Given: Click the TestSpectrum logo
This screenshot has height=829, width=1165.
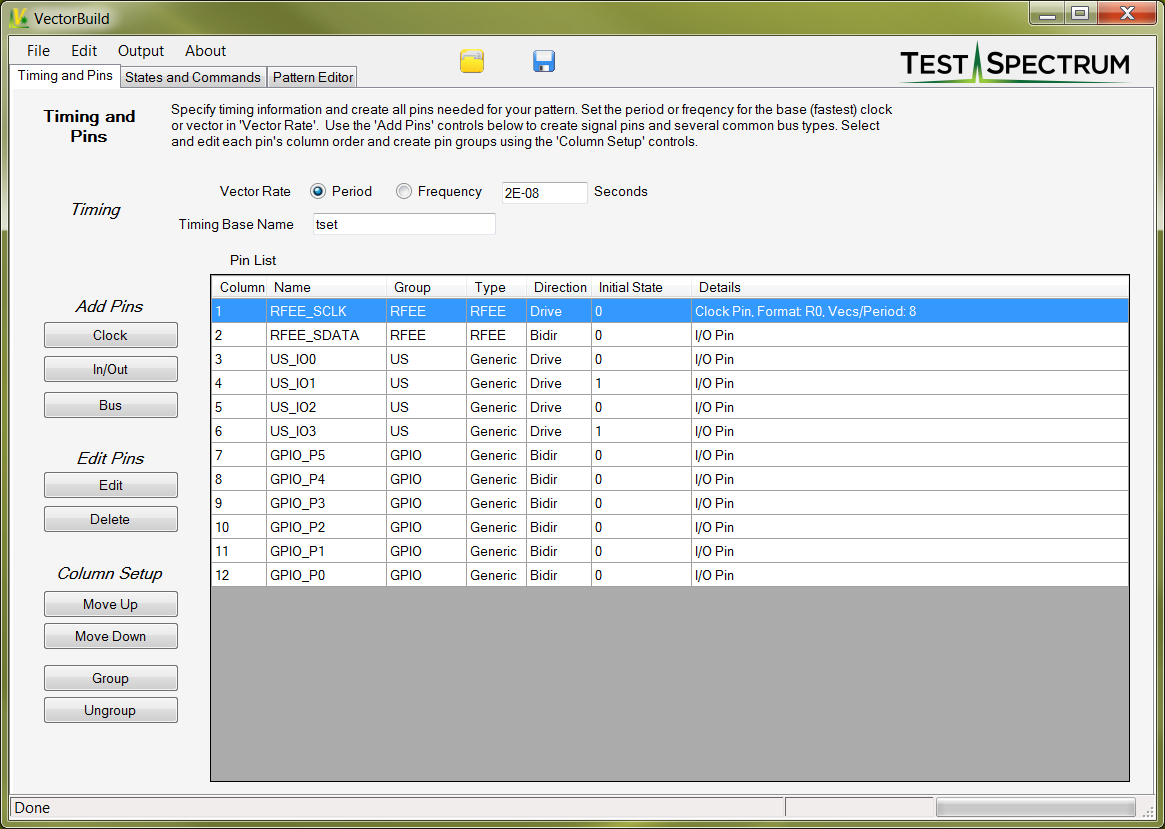Looking at the screenshot, I should click(1017, 60).
